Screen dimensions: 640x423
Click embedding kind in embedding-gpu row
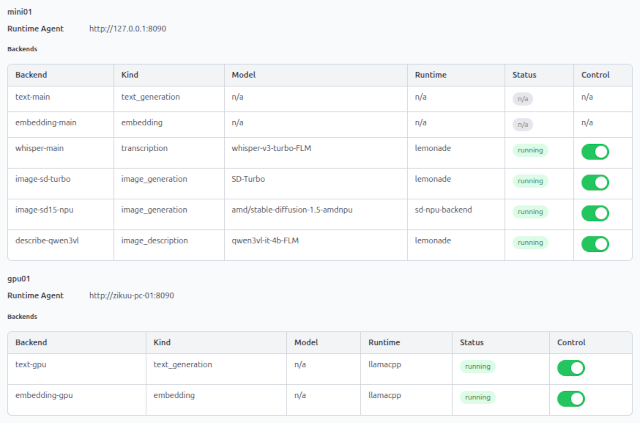tap(174, 395)
